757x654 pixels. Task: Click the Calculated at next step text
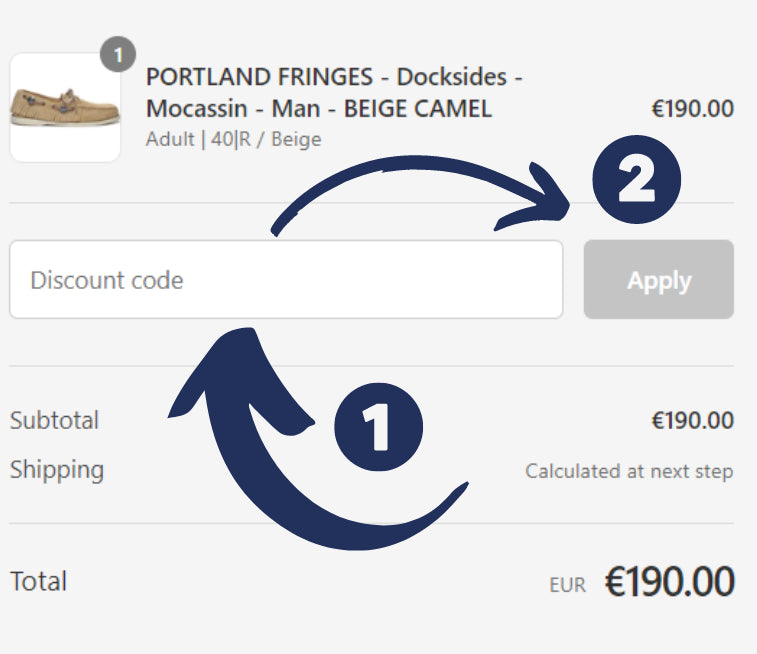629,471
